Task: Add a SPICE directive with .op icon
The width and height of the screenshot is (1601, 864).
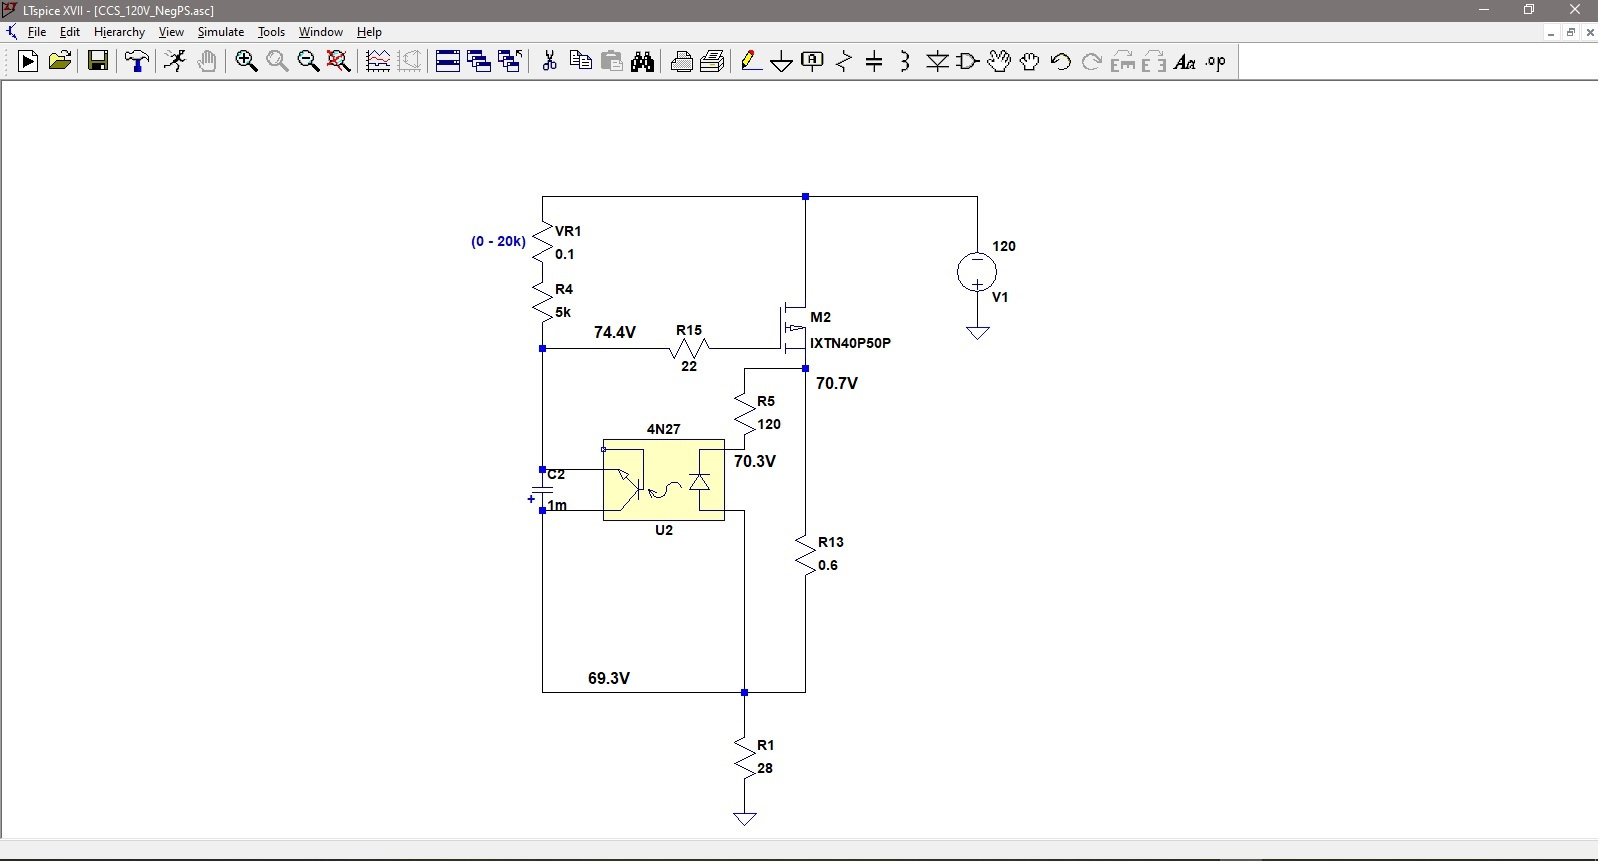Action: (1216, 62)
